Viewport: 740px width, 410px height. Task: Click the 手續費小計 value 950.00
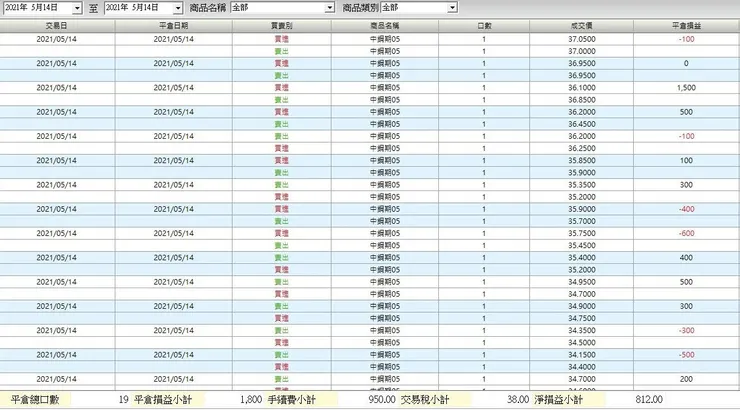[382, 400]
